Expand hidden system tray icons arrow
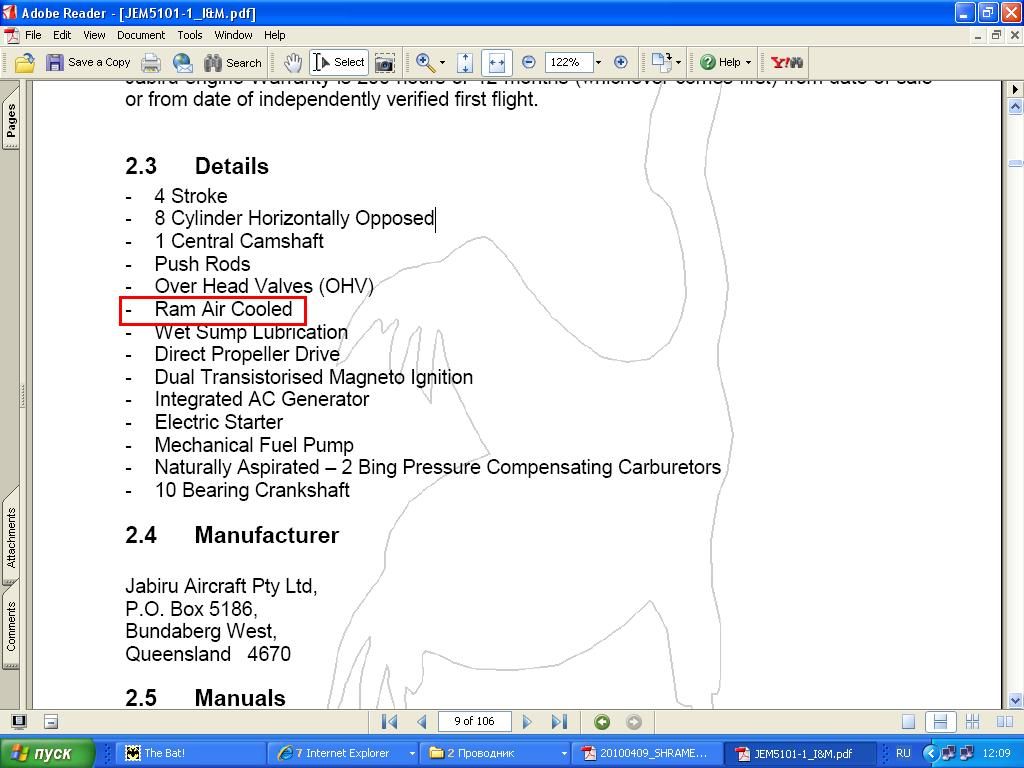The height and width of the screenshot is (768, 1024). coord(931,753)
